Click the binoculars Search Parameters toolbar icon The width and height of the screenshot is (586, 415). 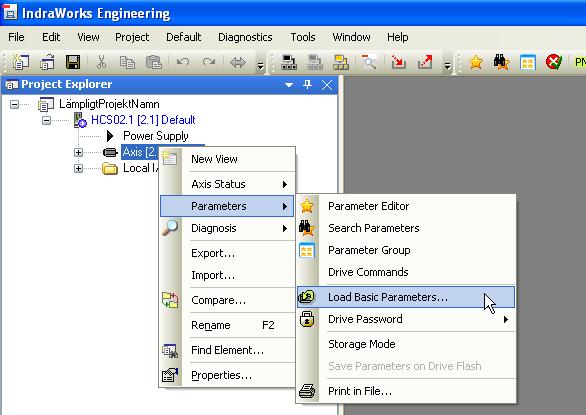point(501,62)
